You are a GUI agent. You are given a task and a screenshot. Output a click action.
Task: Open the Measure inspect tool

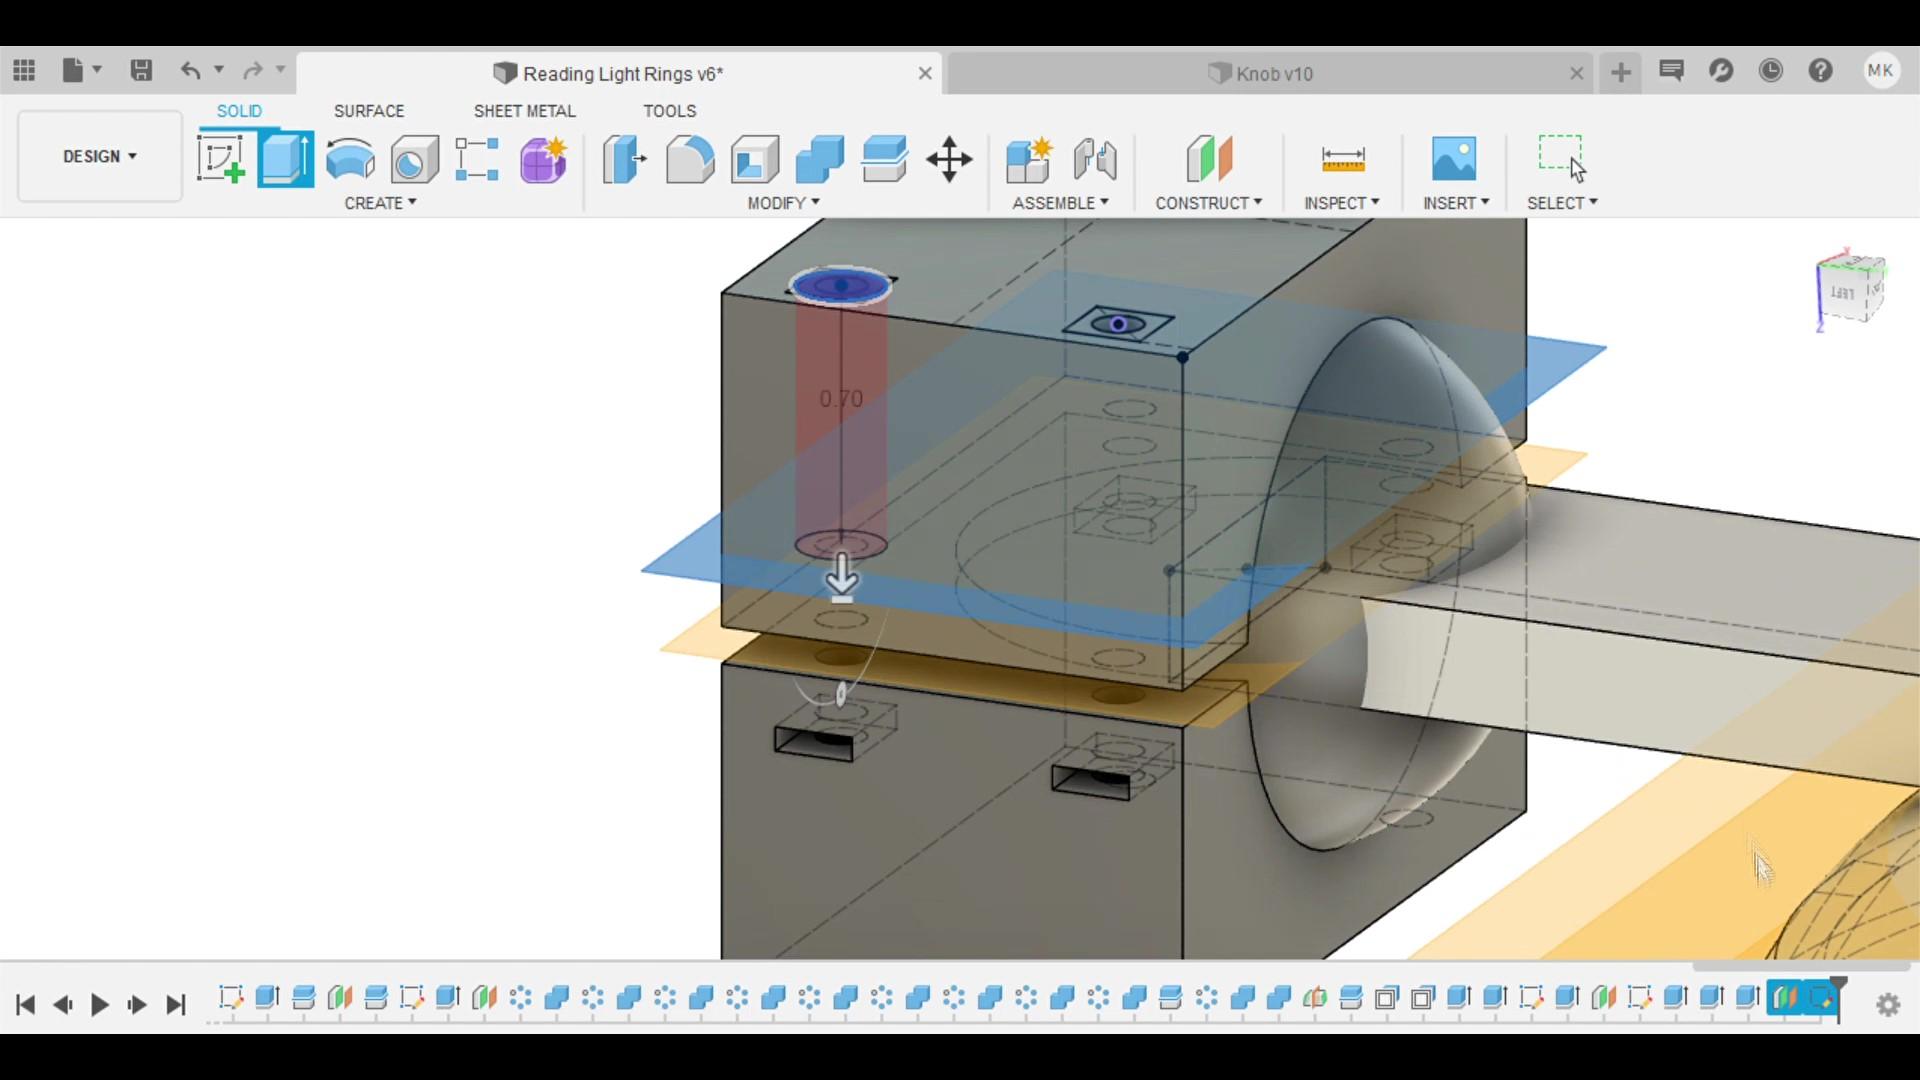coord(1341,158)
